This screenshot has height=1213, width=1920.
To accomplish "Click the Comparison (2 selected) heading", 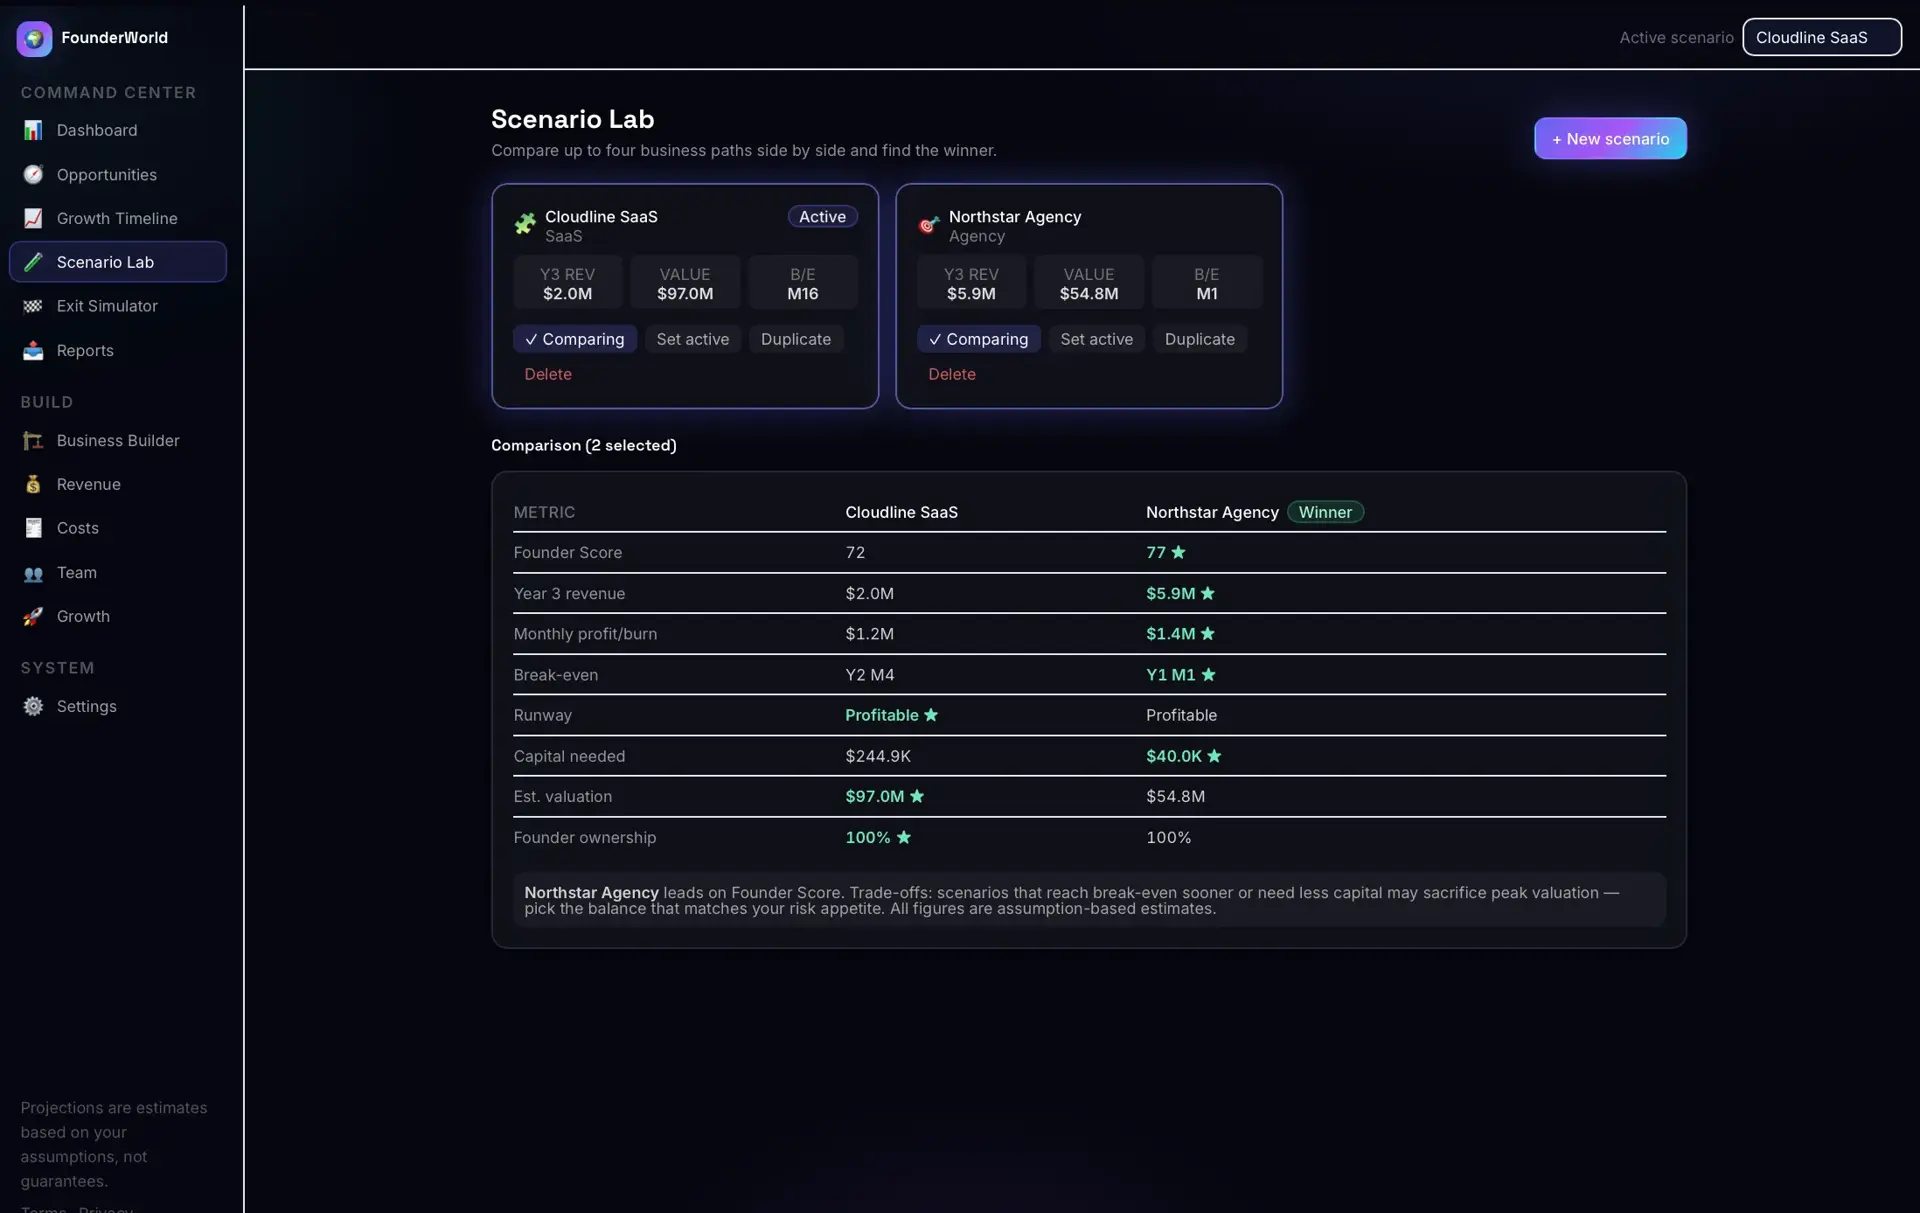I will point(584,445).
